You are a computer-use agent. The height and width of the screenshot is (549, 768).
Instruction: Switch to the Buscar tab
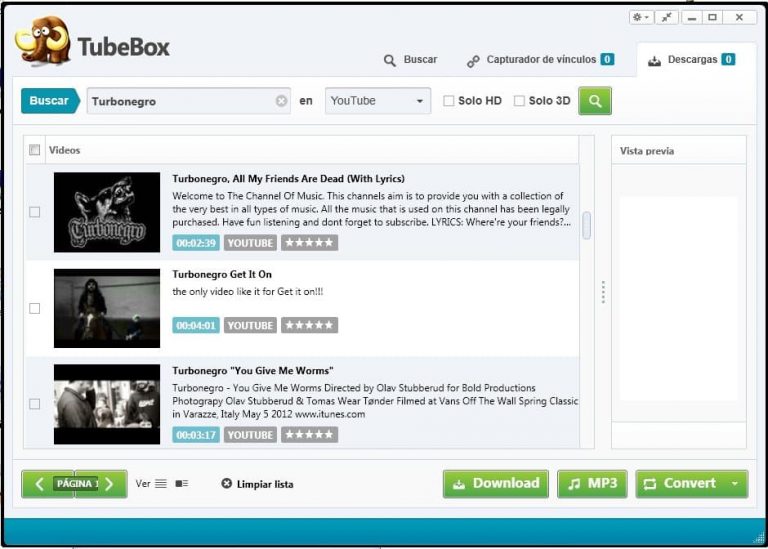pos(410,60)
